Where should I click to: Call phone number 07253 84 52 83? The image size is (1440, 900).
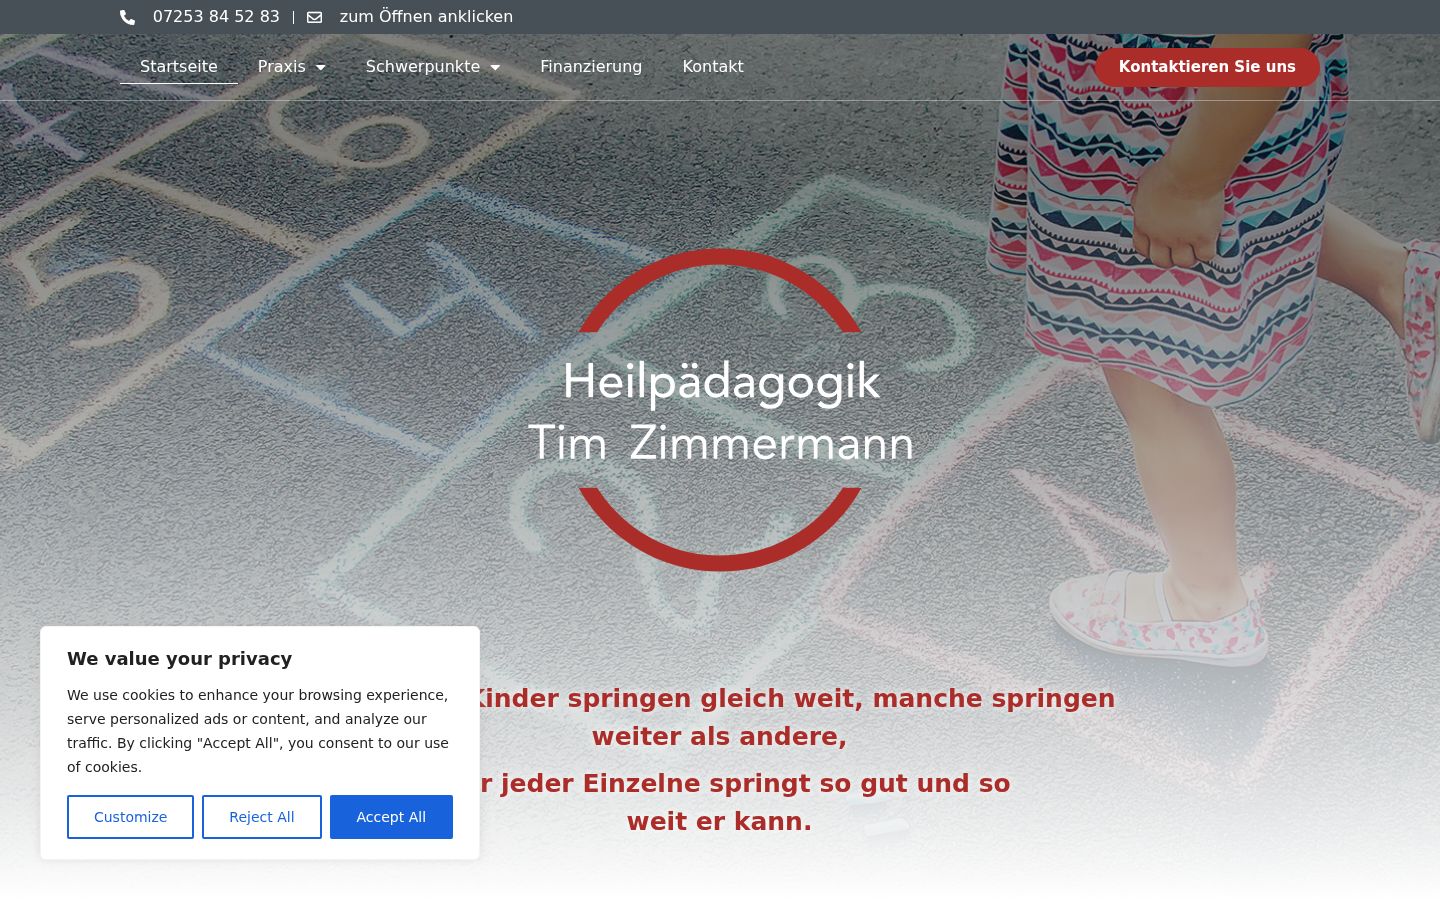point(216,17)
